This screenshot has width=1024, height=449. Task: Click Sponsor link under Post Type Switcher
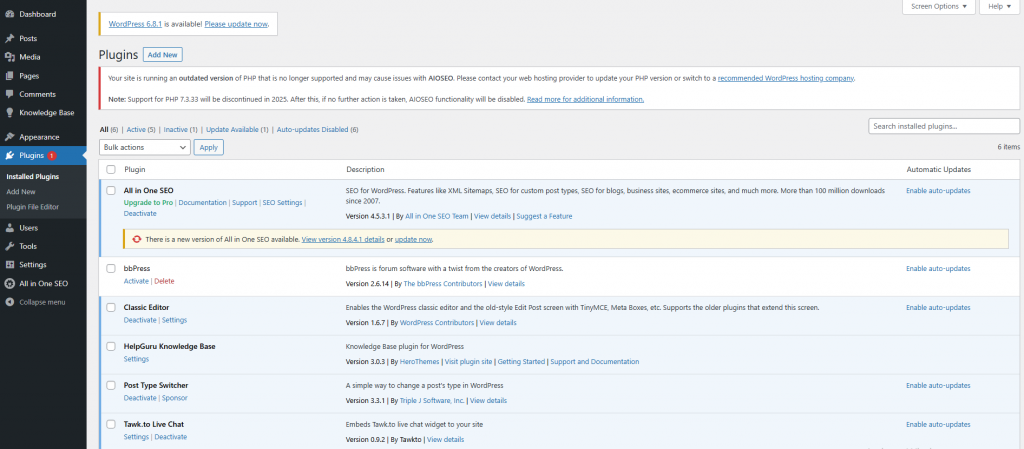[x=175, y=398]
